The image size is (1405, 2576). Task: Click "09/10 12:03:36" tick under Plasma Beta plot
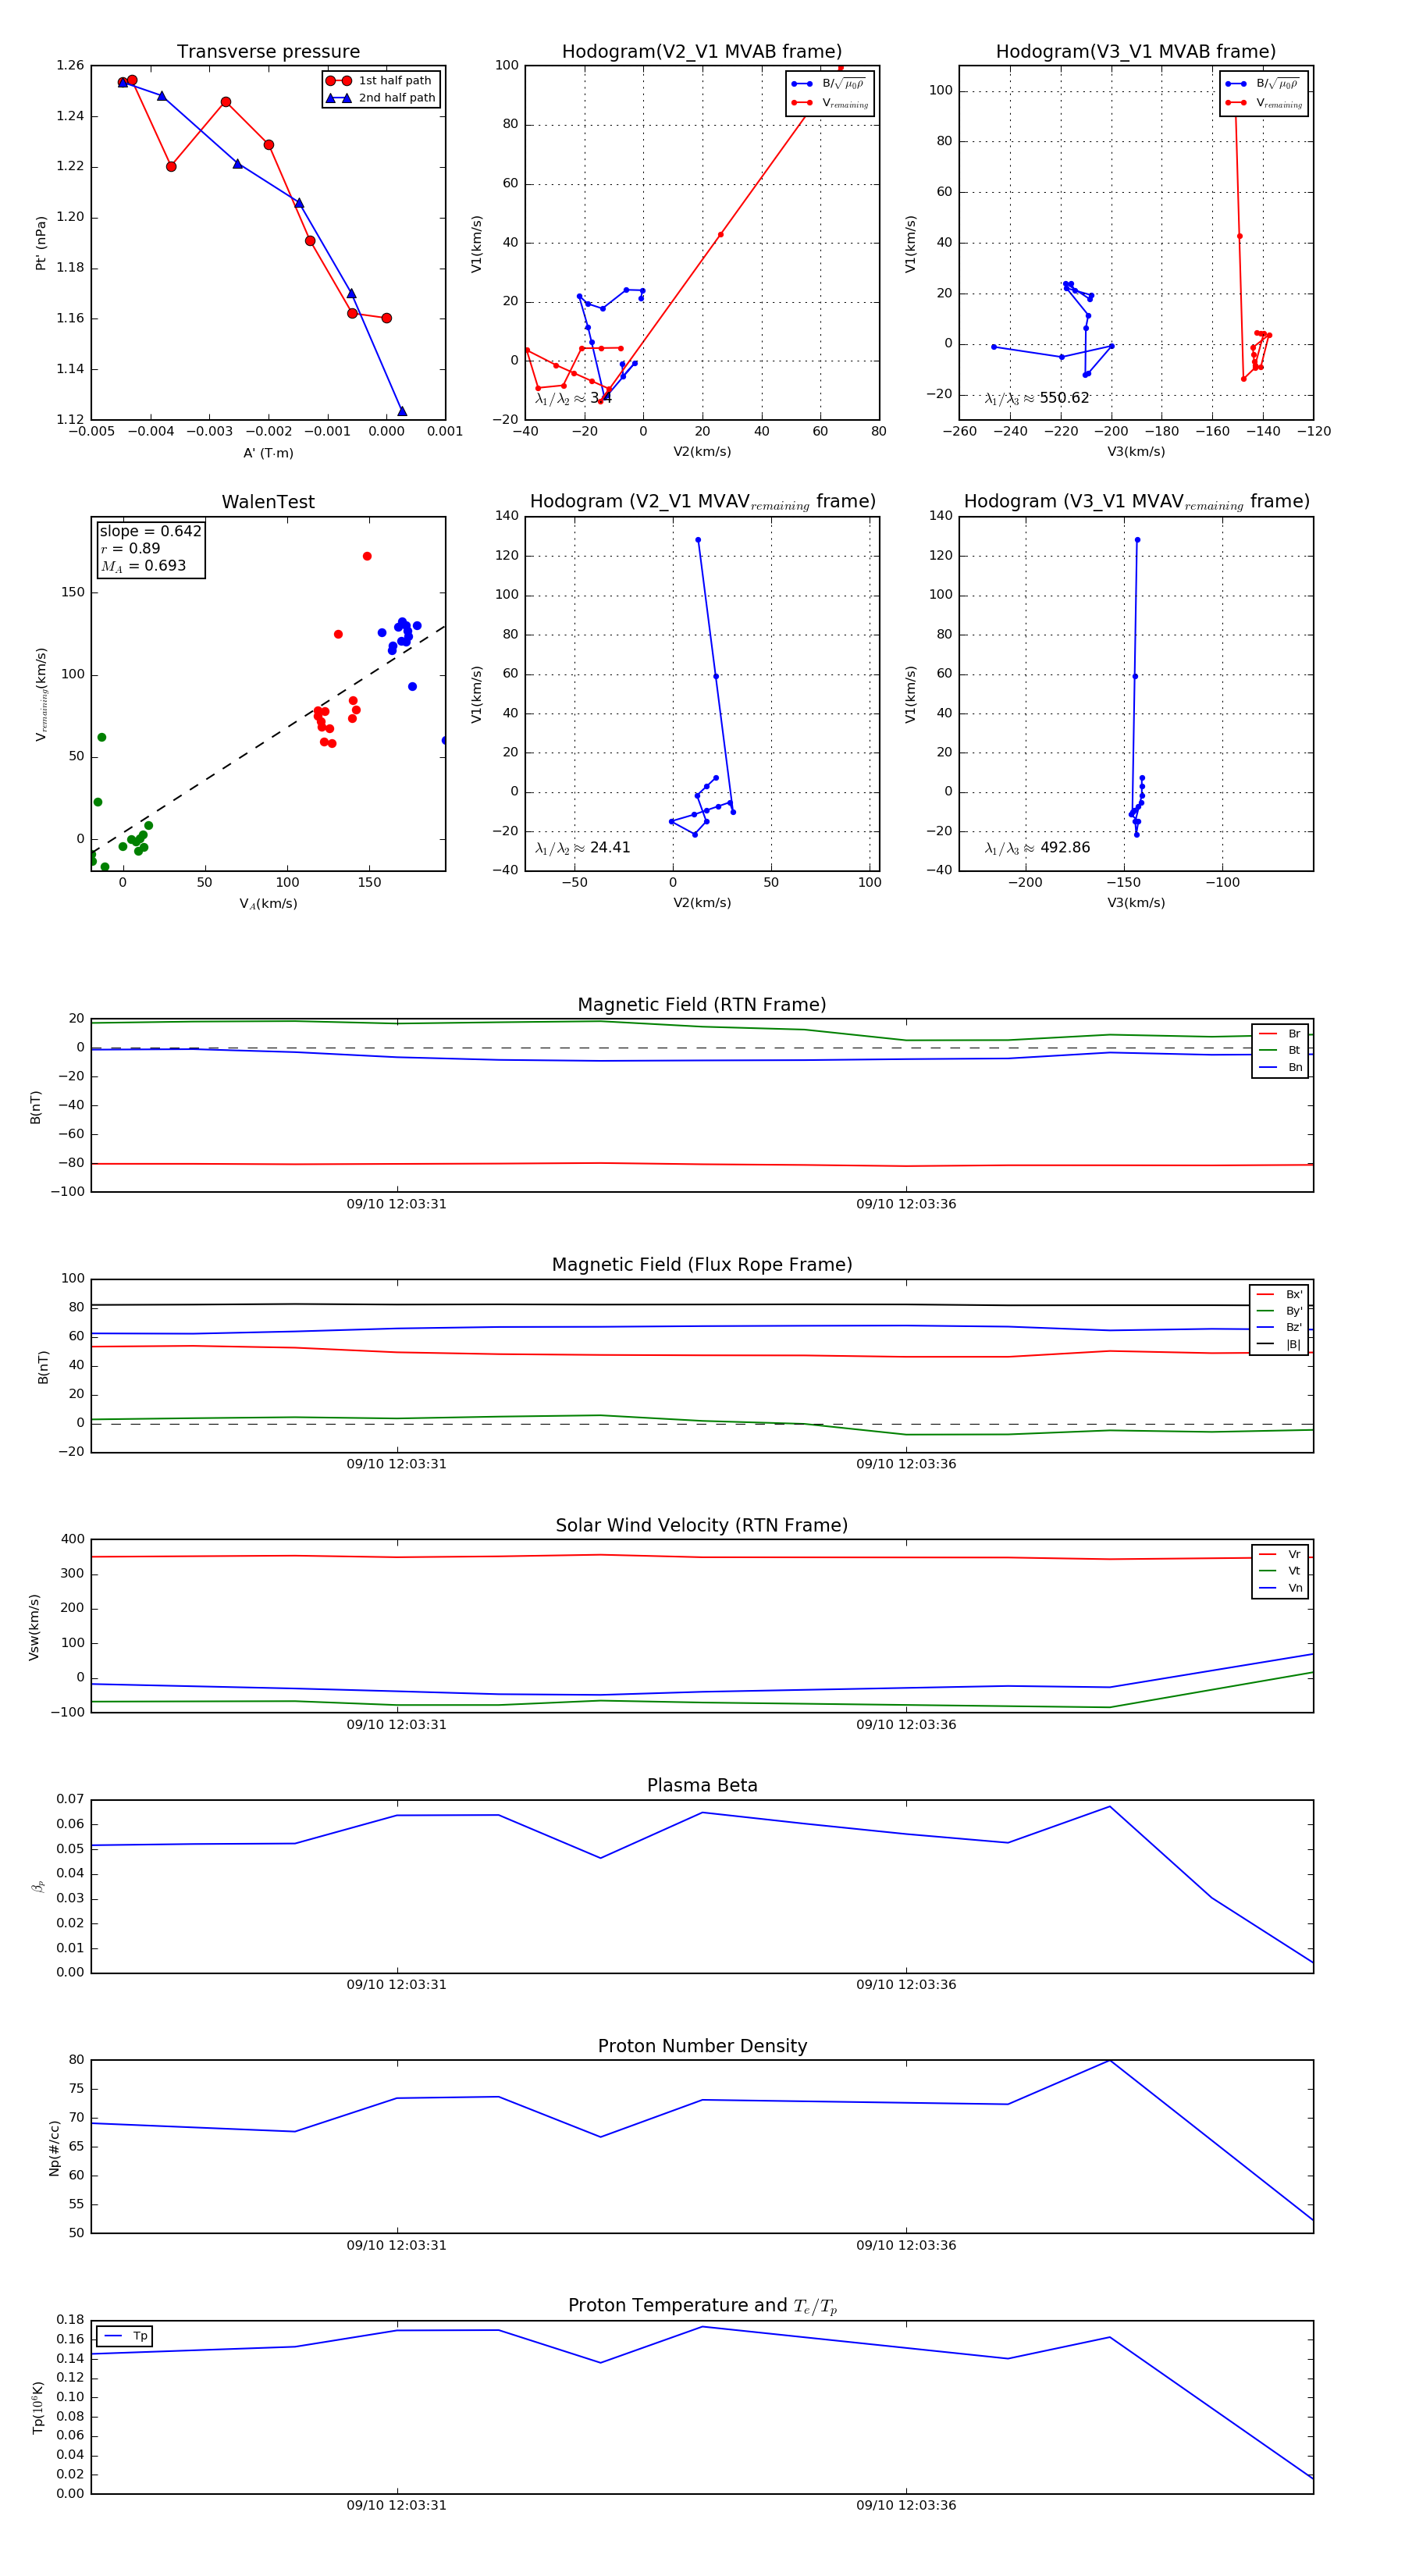point(906,1985)
